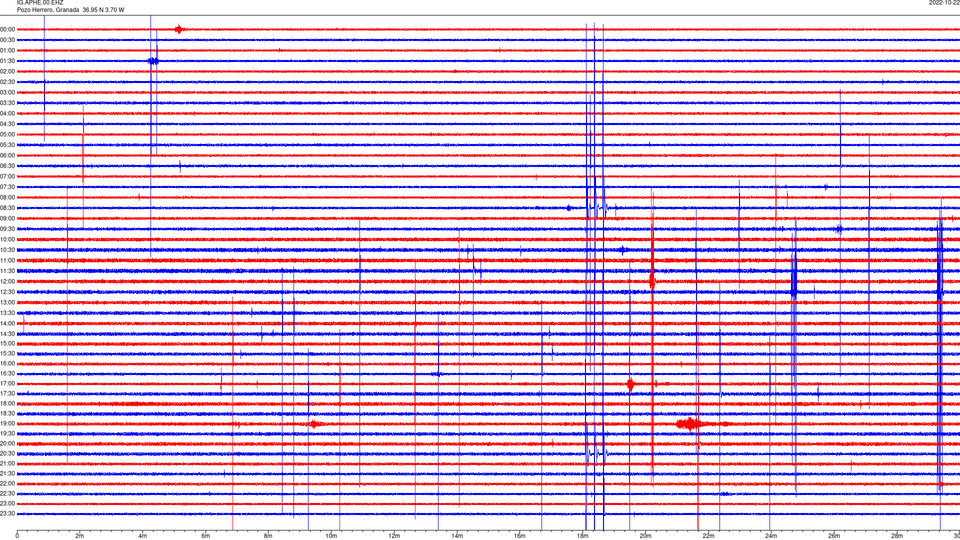Pick the 19:30 trace time label
This screenshot has height=540, width=960.
pyautogui.click(x=8, y=433)
